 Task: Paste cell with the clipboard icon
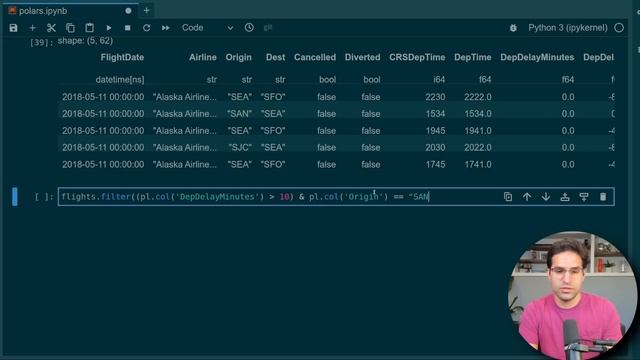[x=89, y=28]
